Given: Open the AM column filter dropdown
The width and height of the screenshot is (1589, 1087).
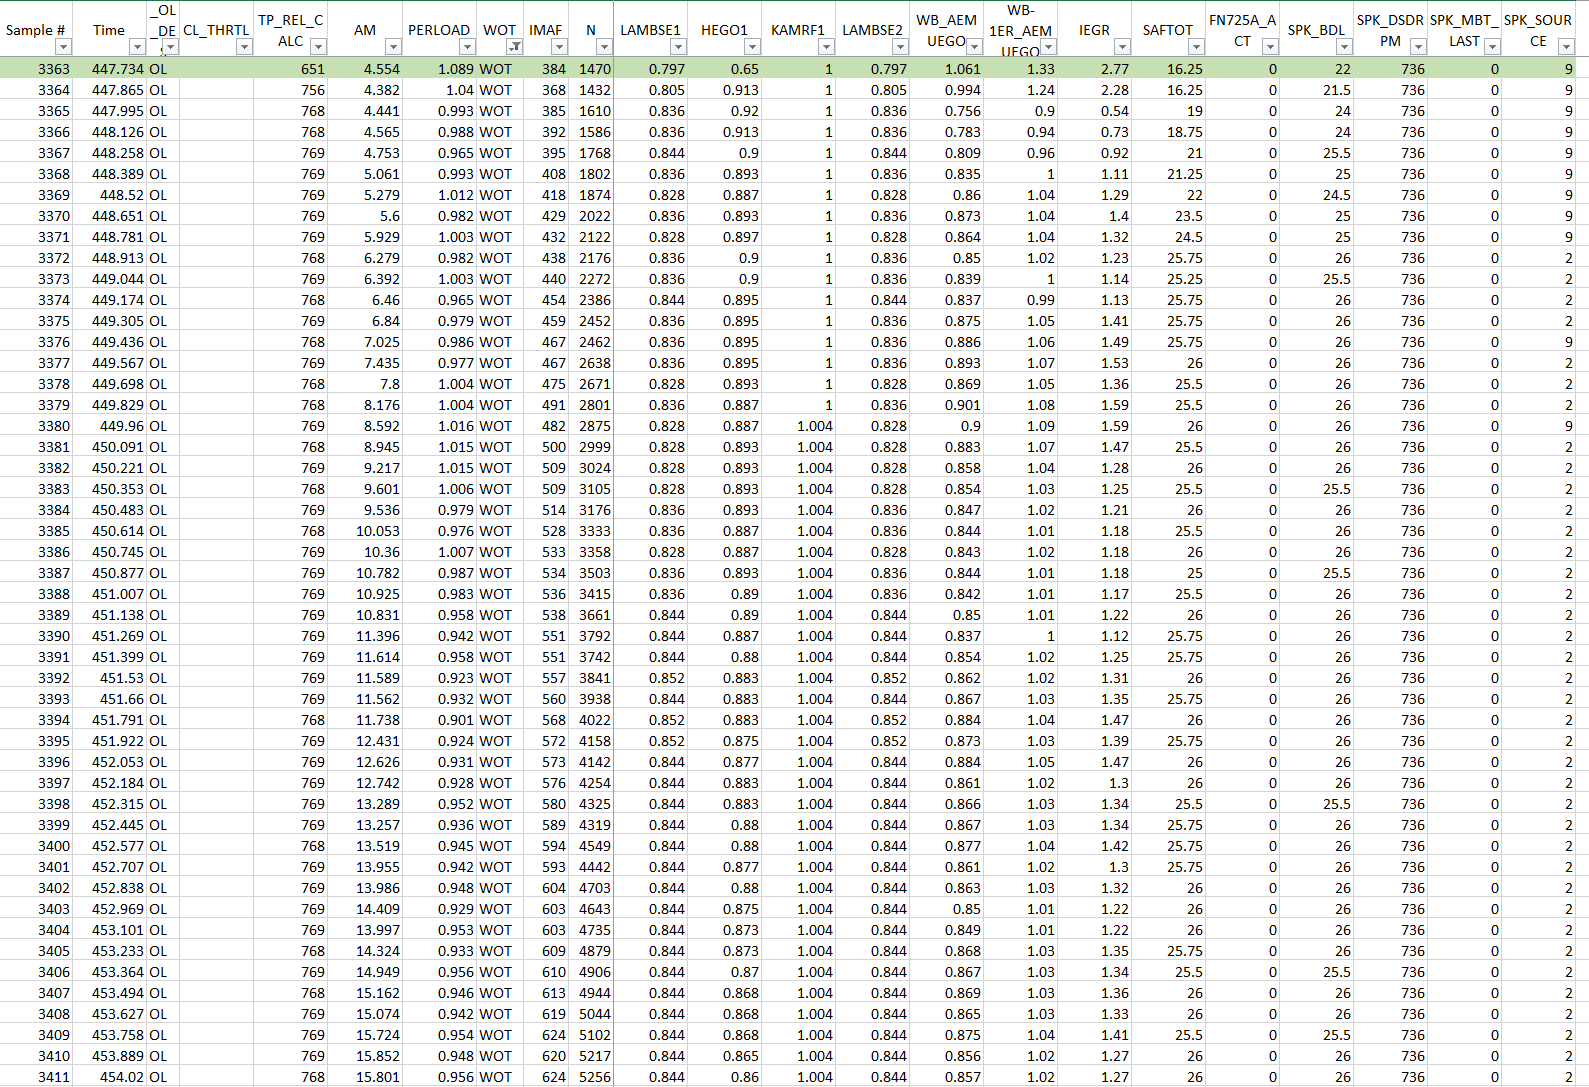Looking at the screenshot, I should [x=393, y=47].
